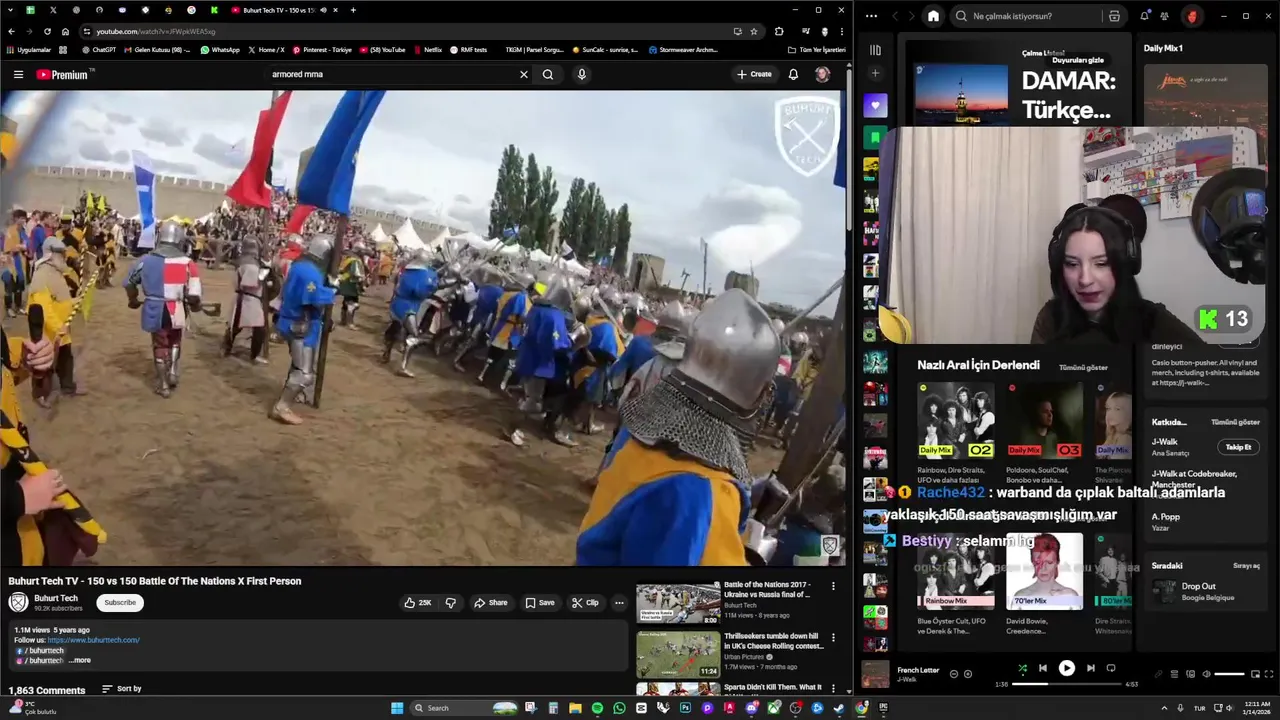Toggle Spotify repeat
Viewport: 1280px width, 720px height.
click(x=1111, y=668)
